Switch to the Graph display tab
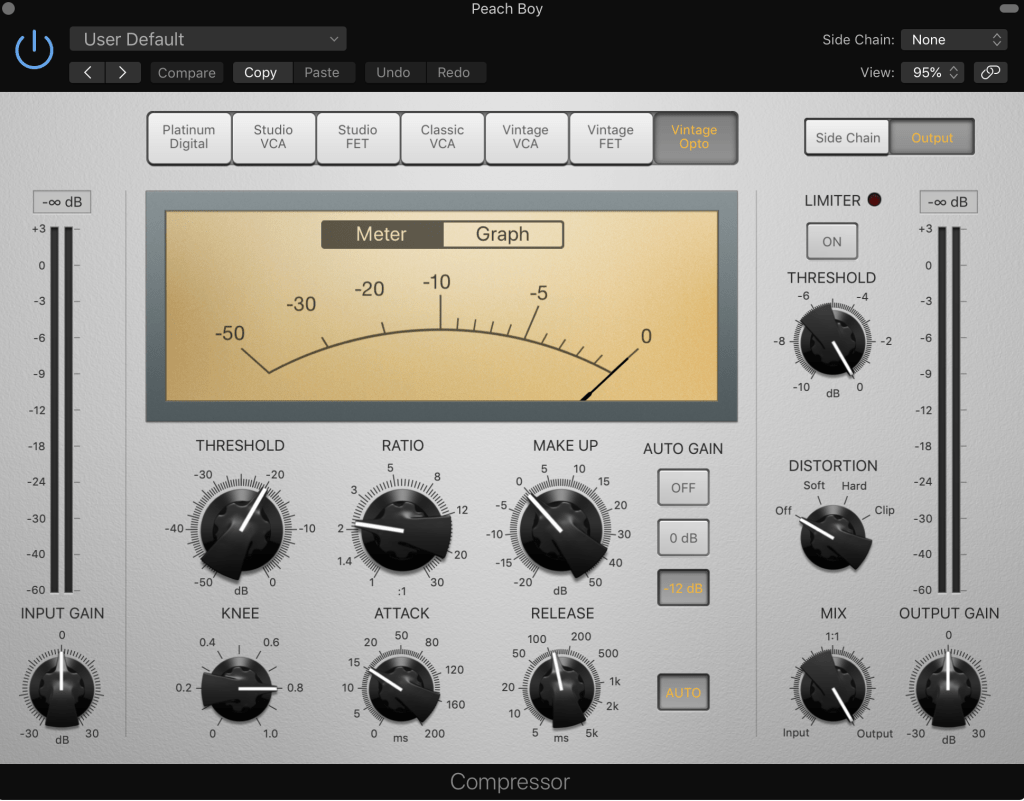Image resolution: width=1024 pixels, height=801 pixels. pyautogui.click(x=502, y=234)
